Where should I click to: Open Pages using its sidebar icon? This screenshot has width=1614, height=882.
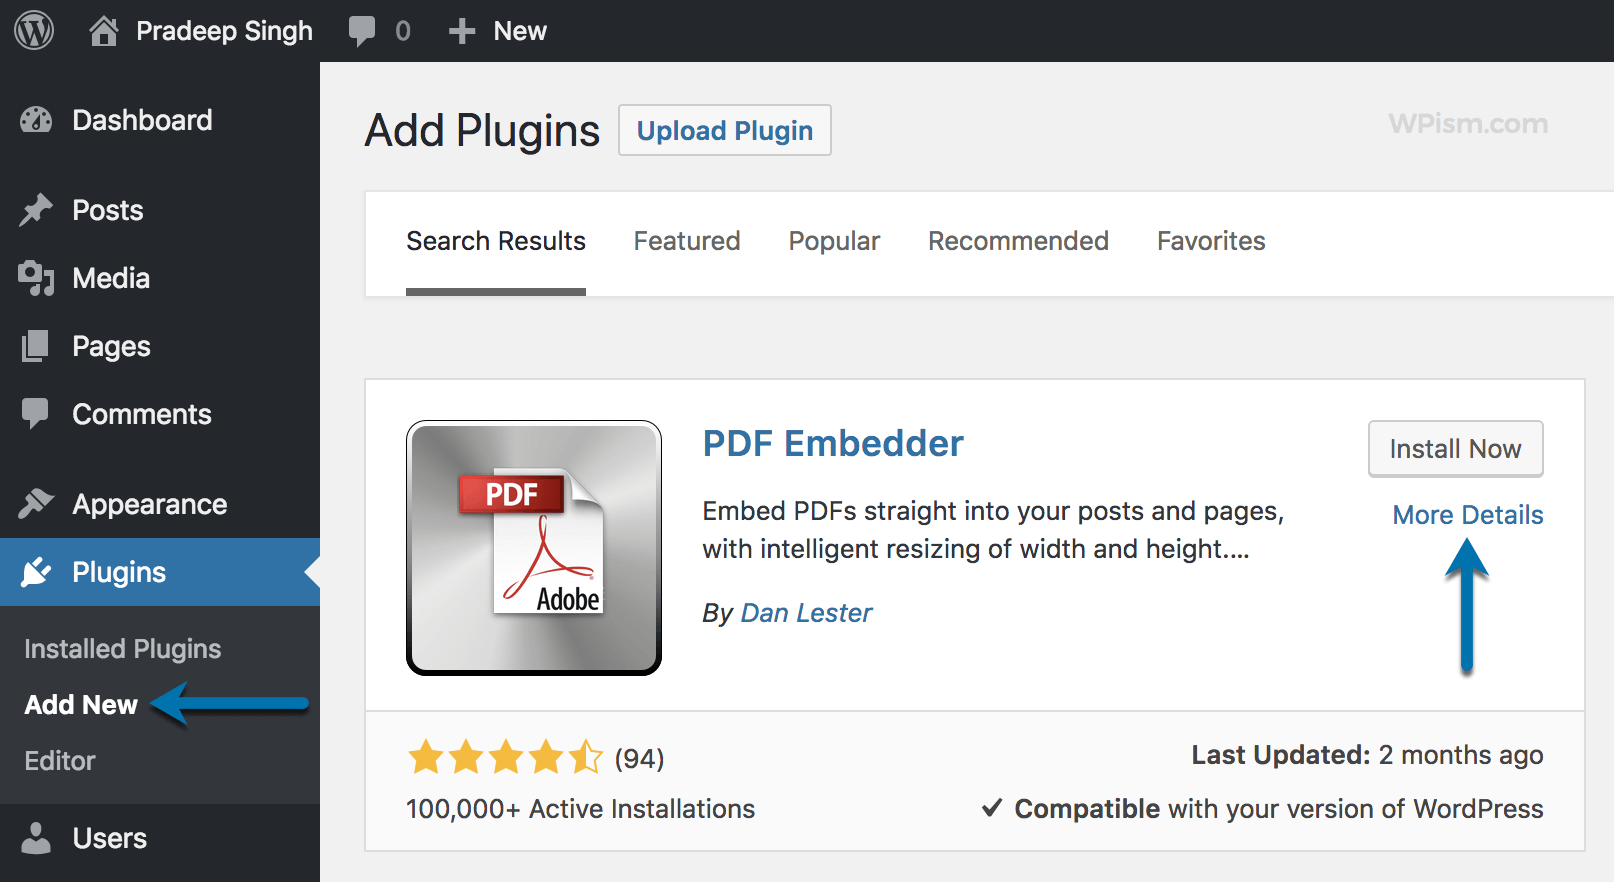pos(36,345)
